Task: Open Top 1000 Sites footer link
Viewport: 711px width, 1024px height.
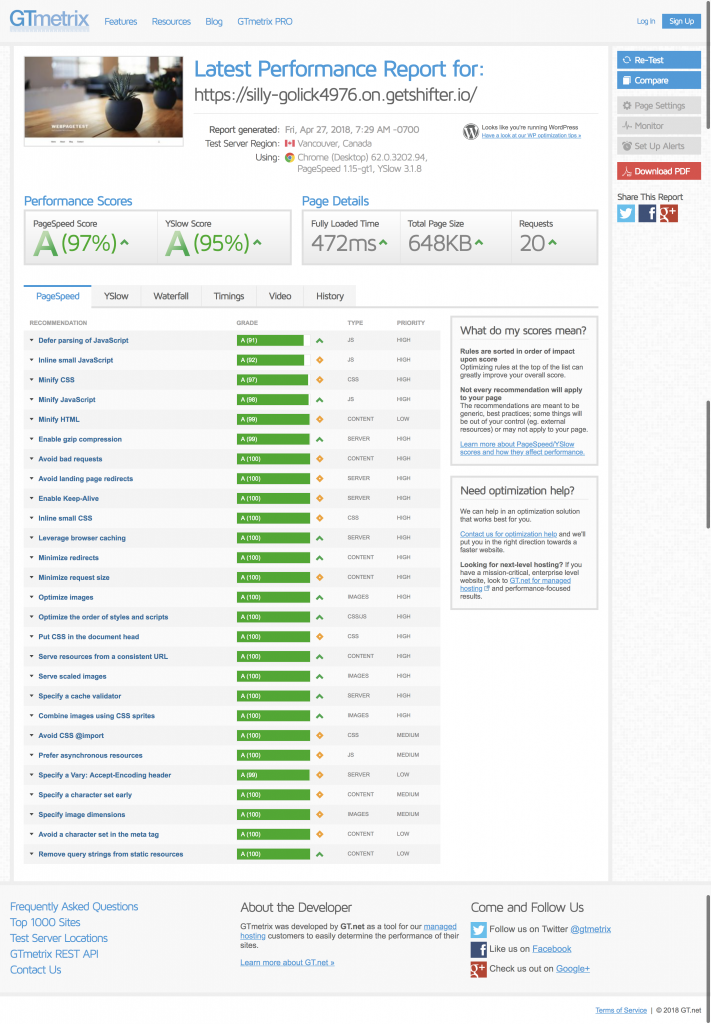Action: 45,922
